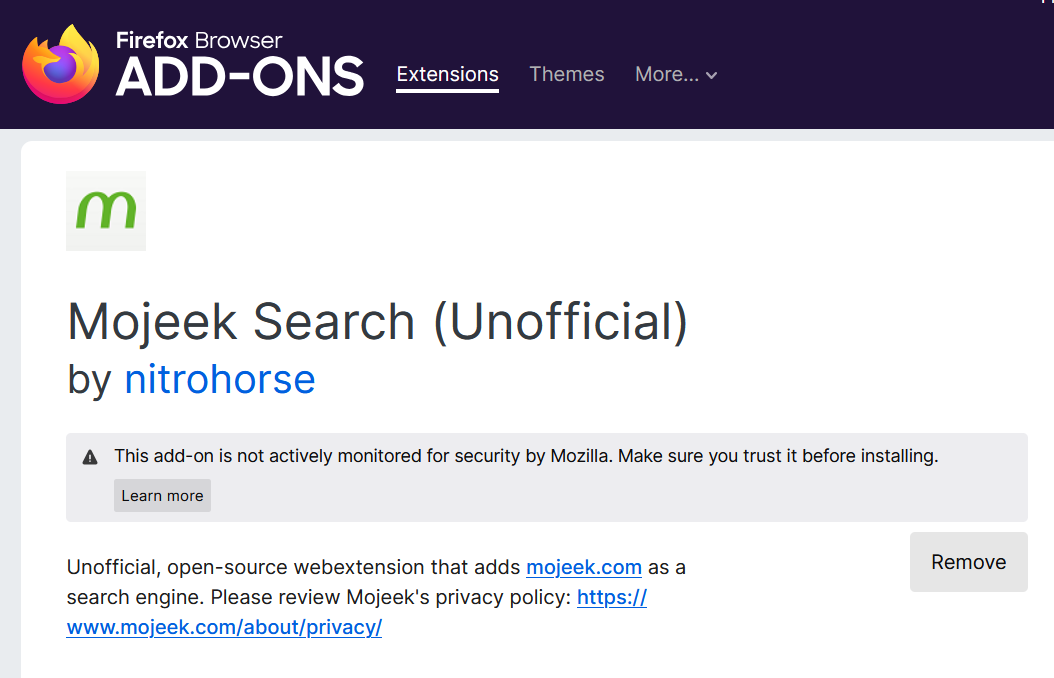Viewport: 1054px width, 678px height.
Task: Click the gray security notice box
Action: tap(546, 477)
